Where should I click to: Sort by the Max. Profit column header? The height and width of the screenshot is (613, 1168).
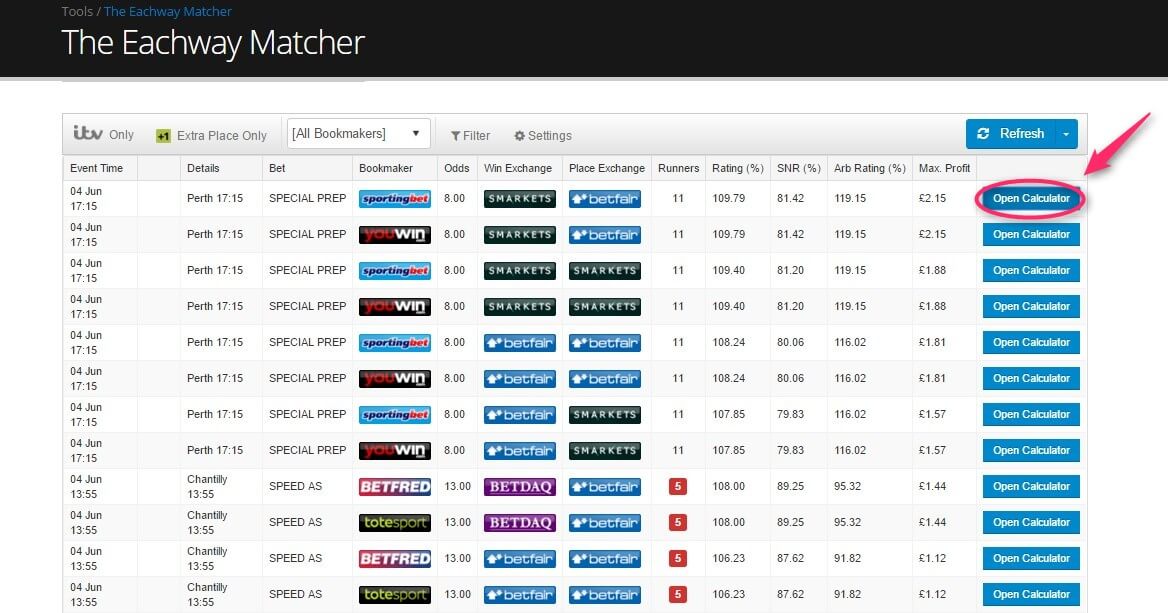pos(944,168)
